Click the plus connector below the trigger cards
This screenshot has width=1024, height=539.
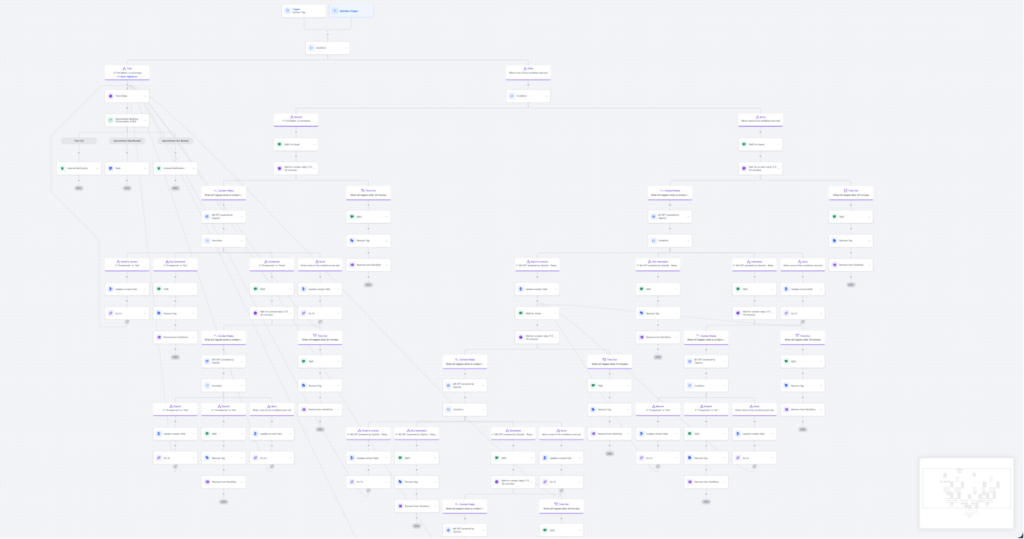[x=328, y=33]
